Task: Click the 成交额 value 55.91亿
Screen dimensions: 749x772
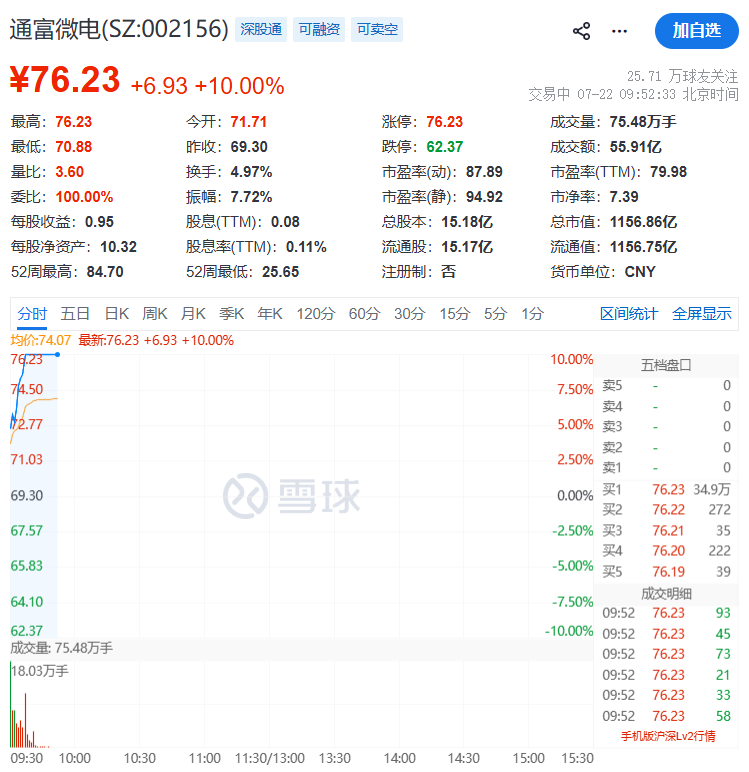Action: (x=635, y=147)
